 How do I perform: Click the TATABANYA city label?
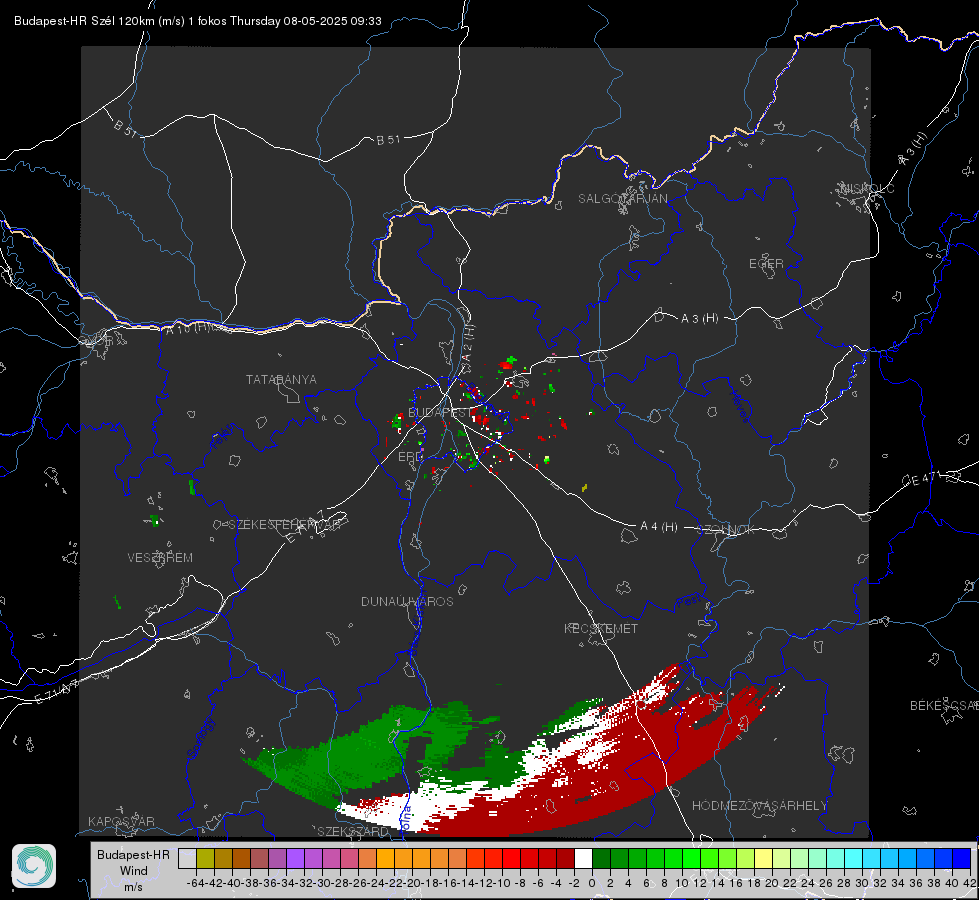click(x=281, y=380)
